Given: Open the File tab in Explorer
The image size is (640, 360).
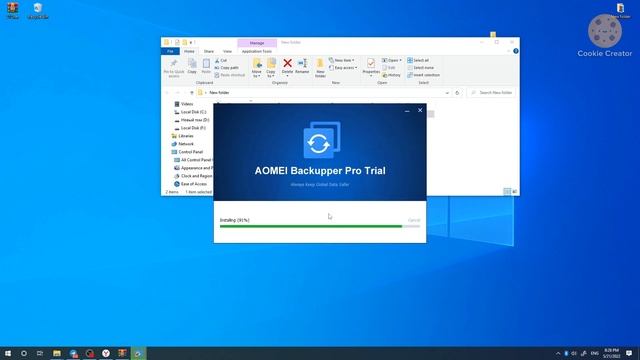Looking at the screenshot, I should pos(170,51).
